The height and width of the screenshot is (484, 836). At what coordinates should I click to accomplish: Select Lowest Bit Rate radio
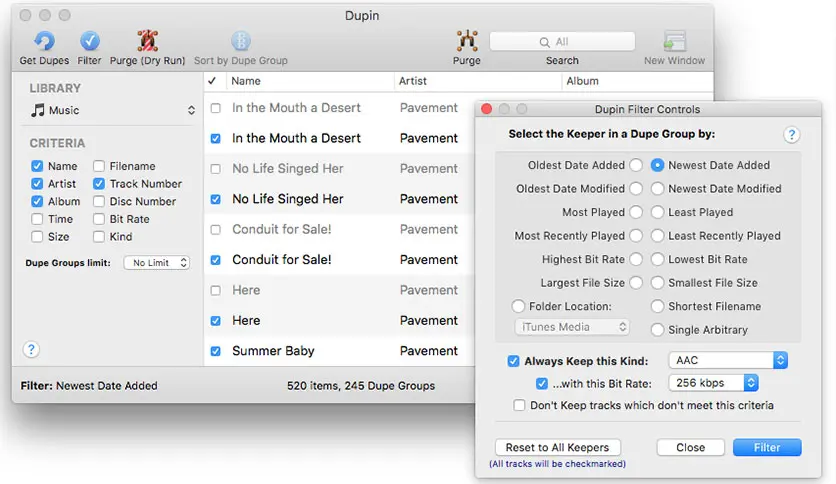pos(657,259)
